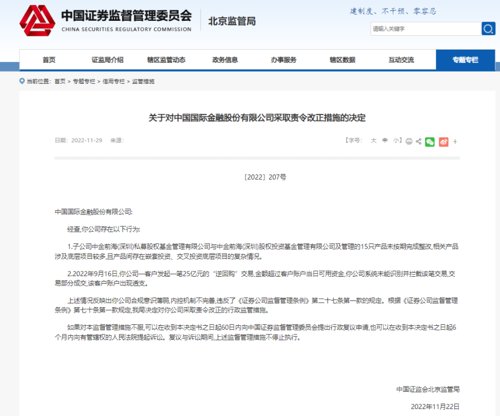Click the plus more-sharing icon
The width and height of the screenshot is (500, 416).
[455, 142]
